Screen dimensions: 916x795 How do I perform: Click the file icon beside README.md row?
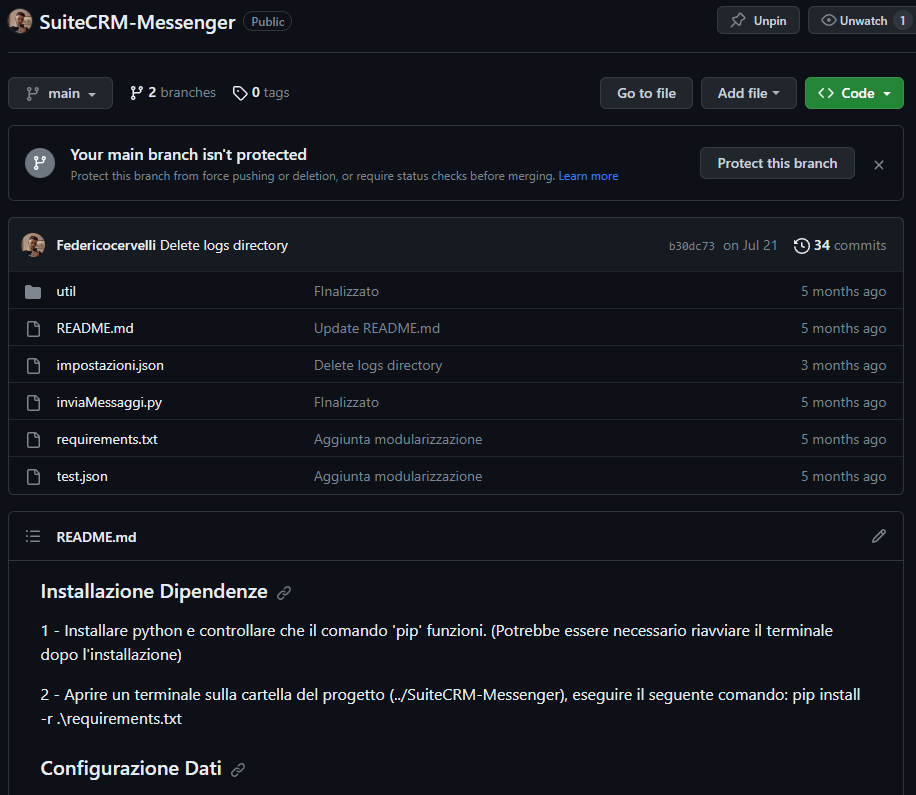click(33, 328)
